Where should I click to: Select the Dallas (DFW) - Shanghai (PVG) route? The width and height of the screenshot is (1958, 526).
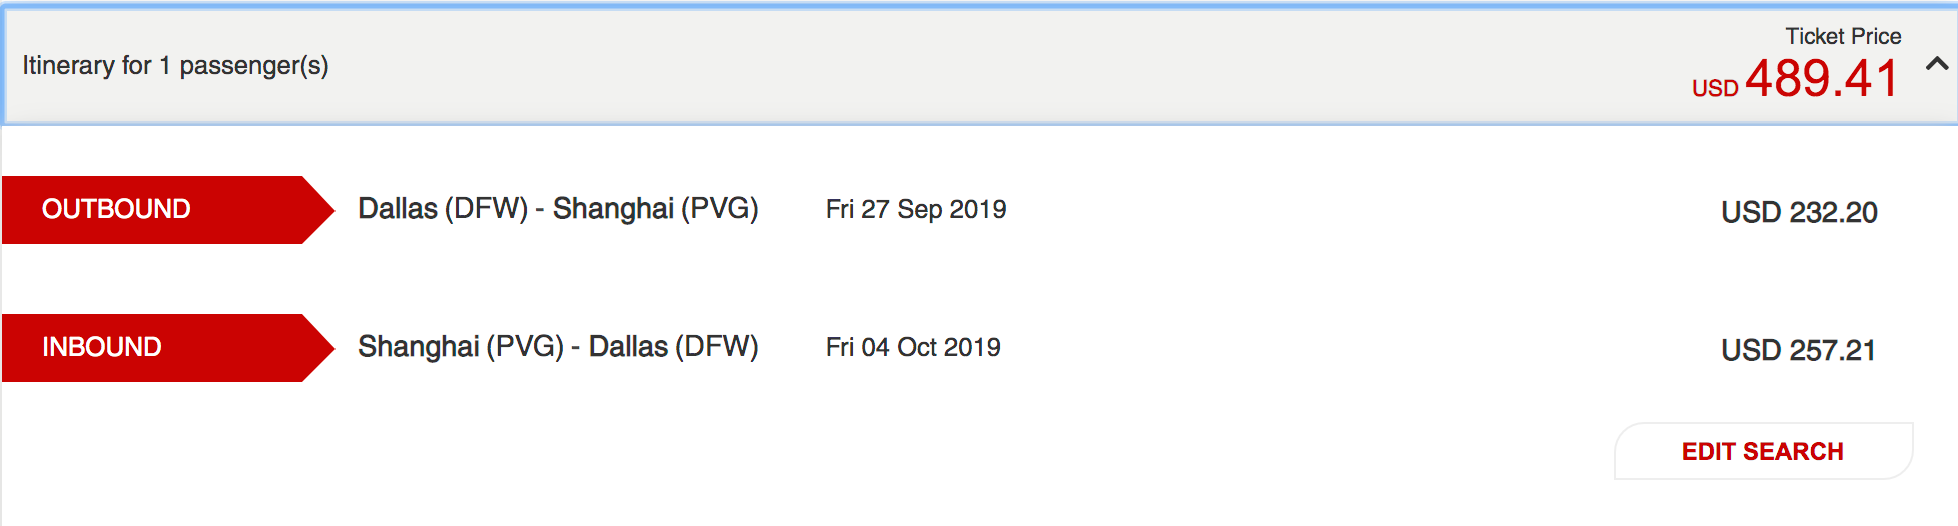point(558,209)
